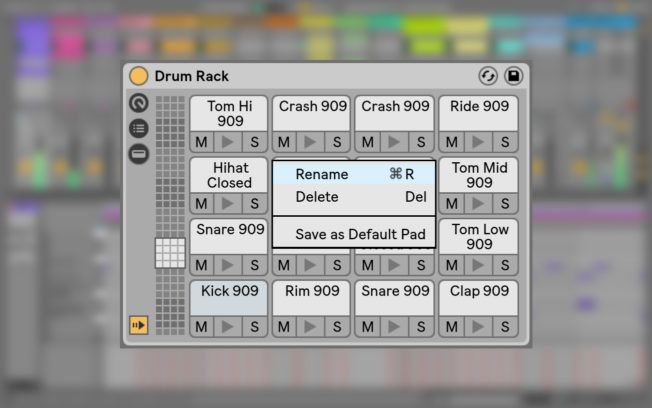The height and width of the screenshot is (408, 652).
Task: Click the Save Preset disk icon
Action: pos(514,76)
